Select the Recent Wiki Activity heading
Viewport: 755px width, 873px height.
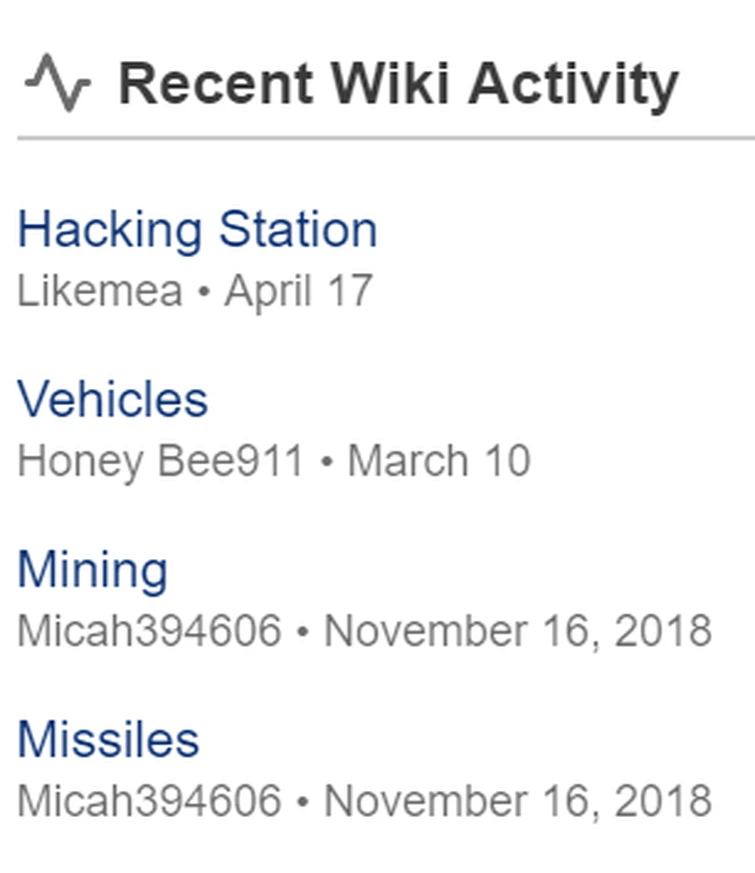(400, 83)
